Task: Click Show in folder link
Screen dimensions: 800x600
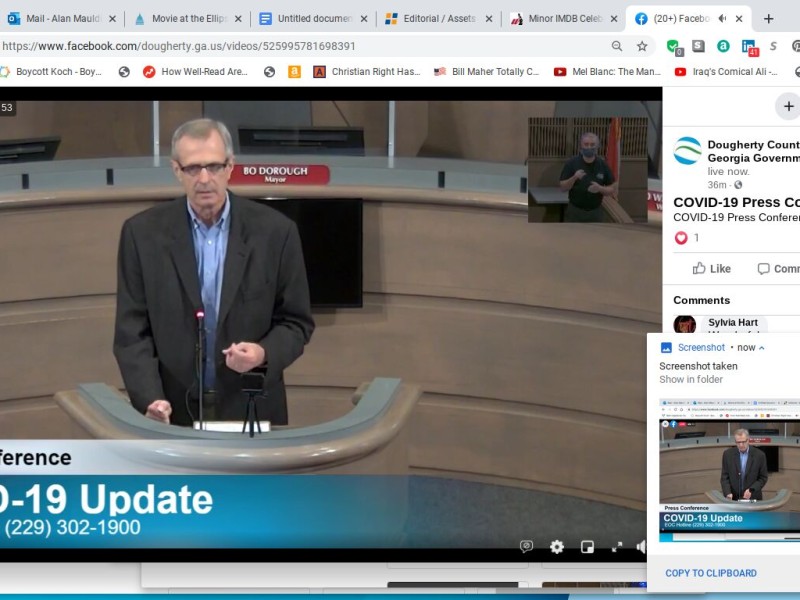Action: pos(691,380)
